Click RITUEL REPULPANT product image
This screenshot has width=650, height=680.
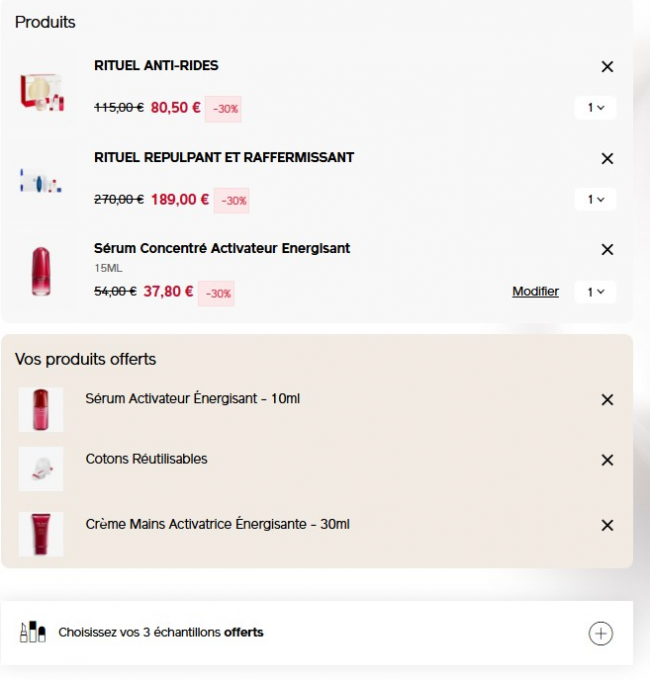click(41, 184)
